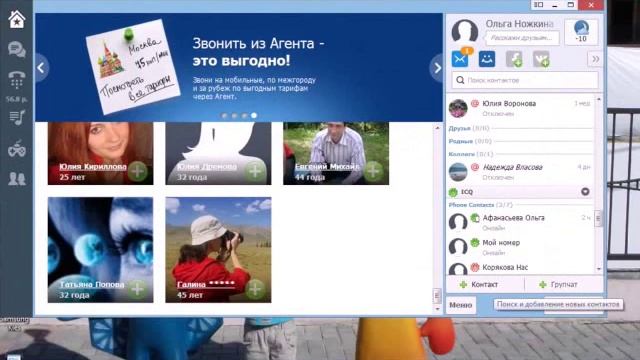The height and width of the screenshot is (360, 640).
Task: Open the Меню button
Action: pos(461,305)
